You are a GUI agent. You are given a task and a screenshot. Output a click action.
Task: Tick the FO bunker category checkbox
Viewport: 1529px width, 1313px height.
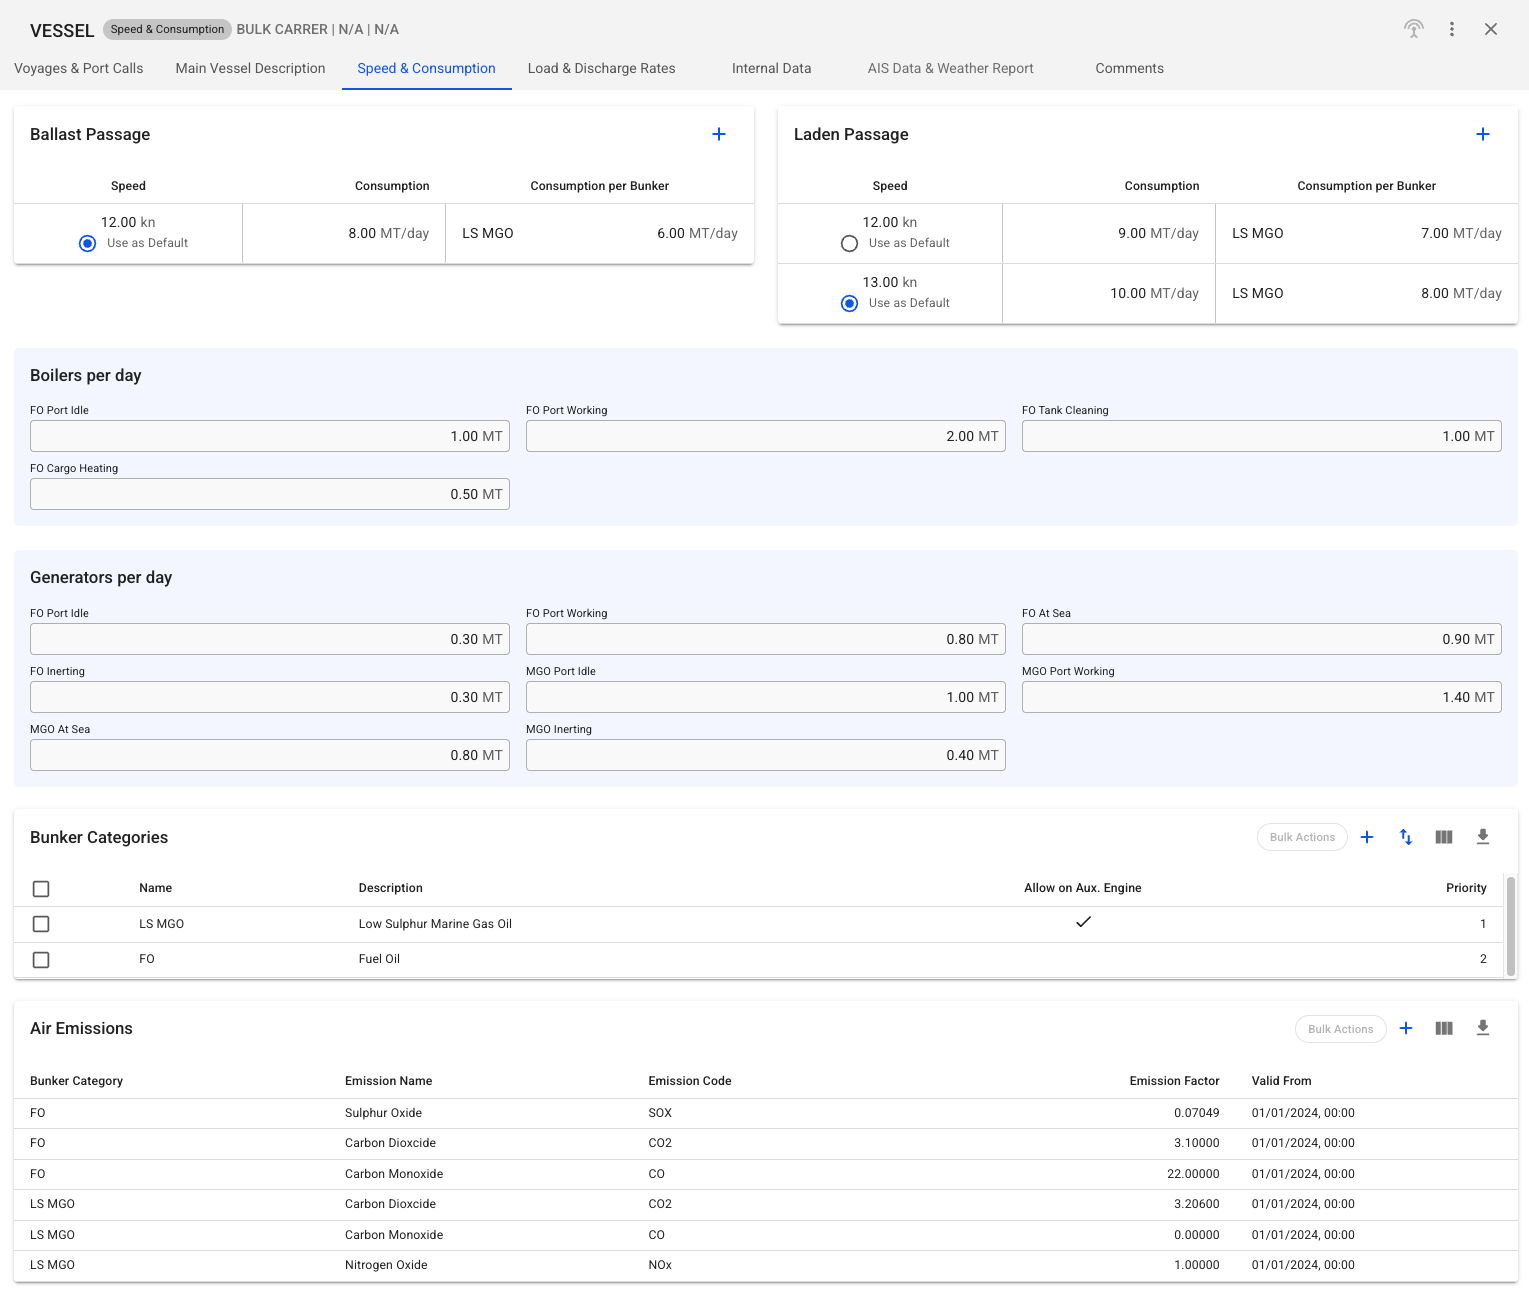(x=41, y=960)
